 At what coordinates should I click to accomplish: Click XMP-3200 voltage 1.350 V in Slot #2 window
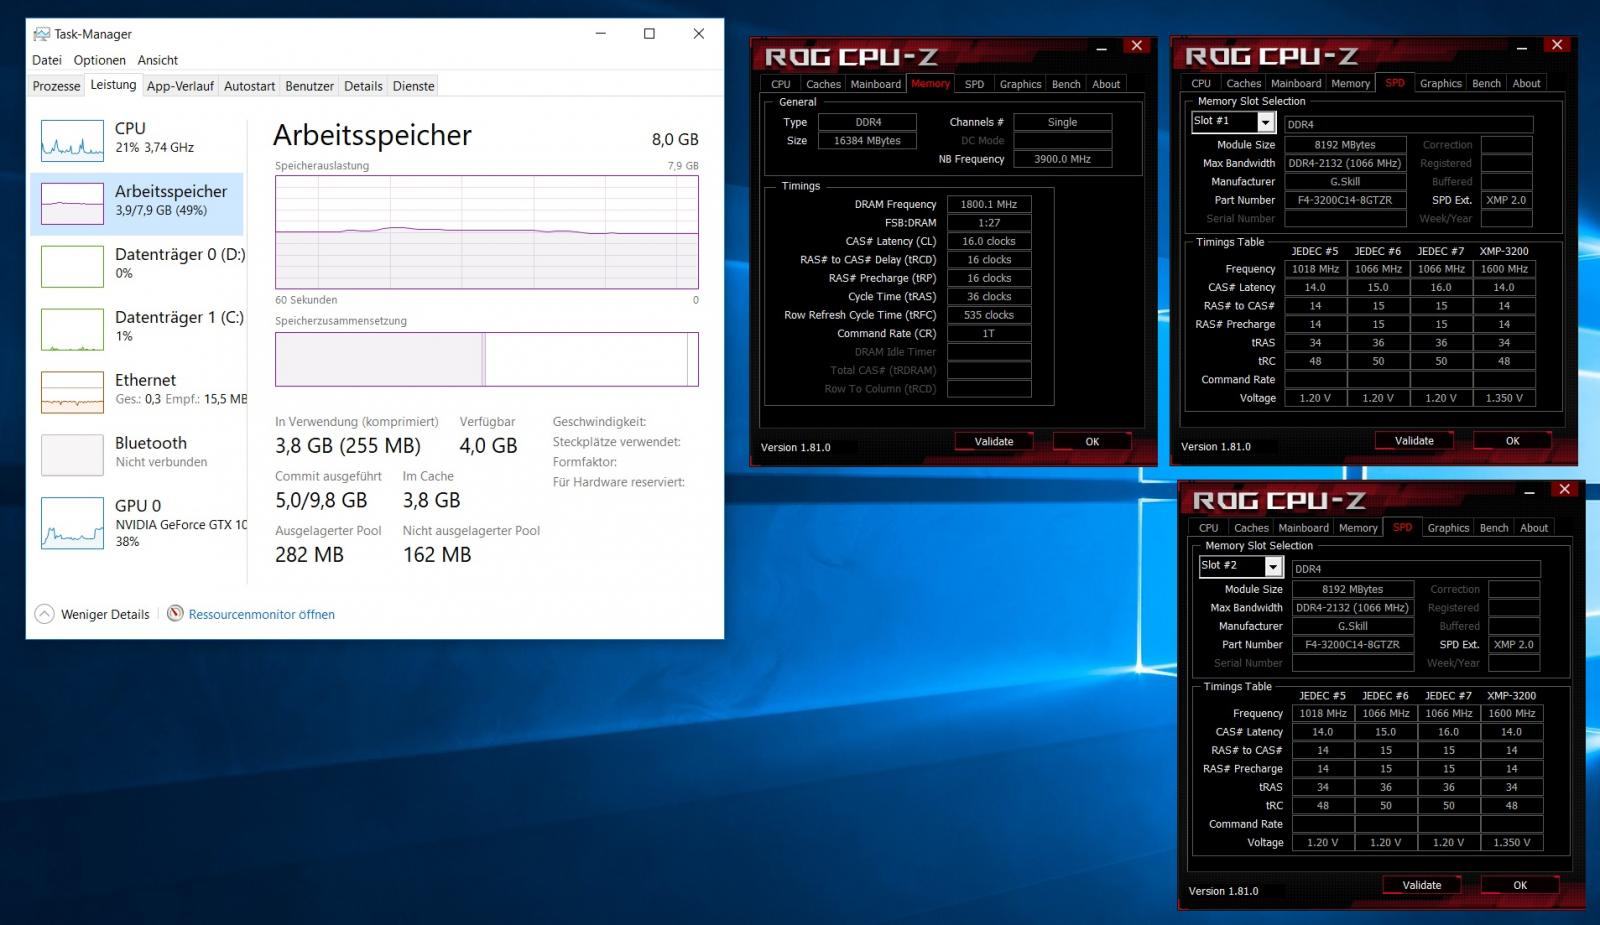(x=1511, y=842)
